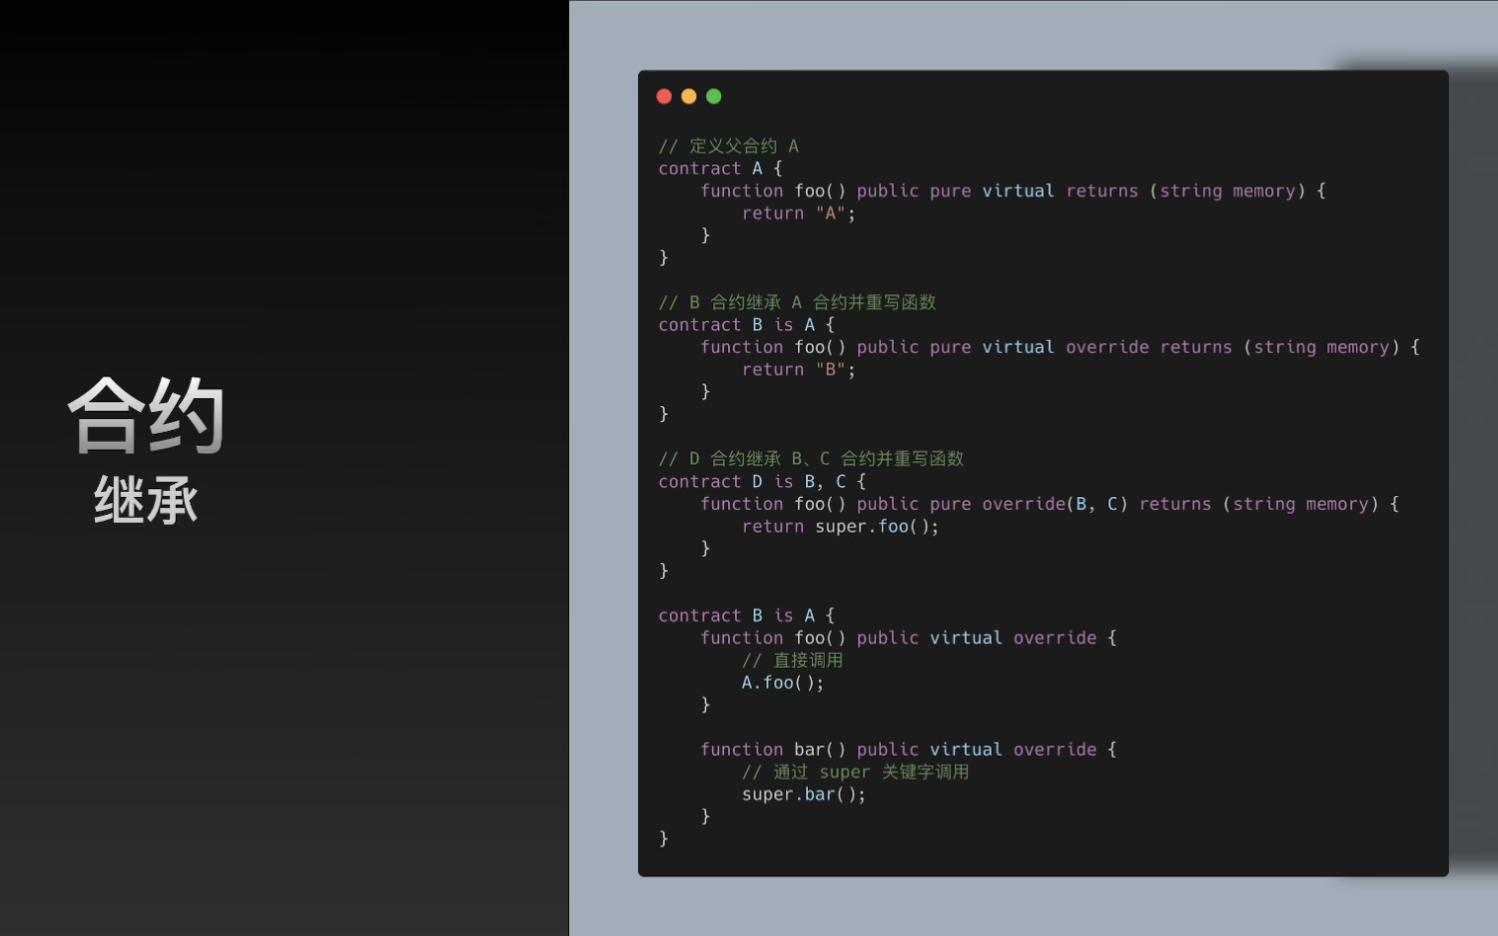Click the 'return super.foo();' statement
1498x936 pixels.
pyautogui.click(x=840, y=527)
